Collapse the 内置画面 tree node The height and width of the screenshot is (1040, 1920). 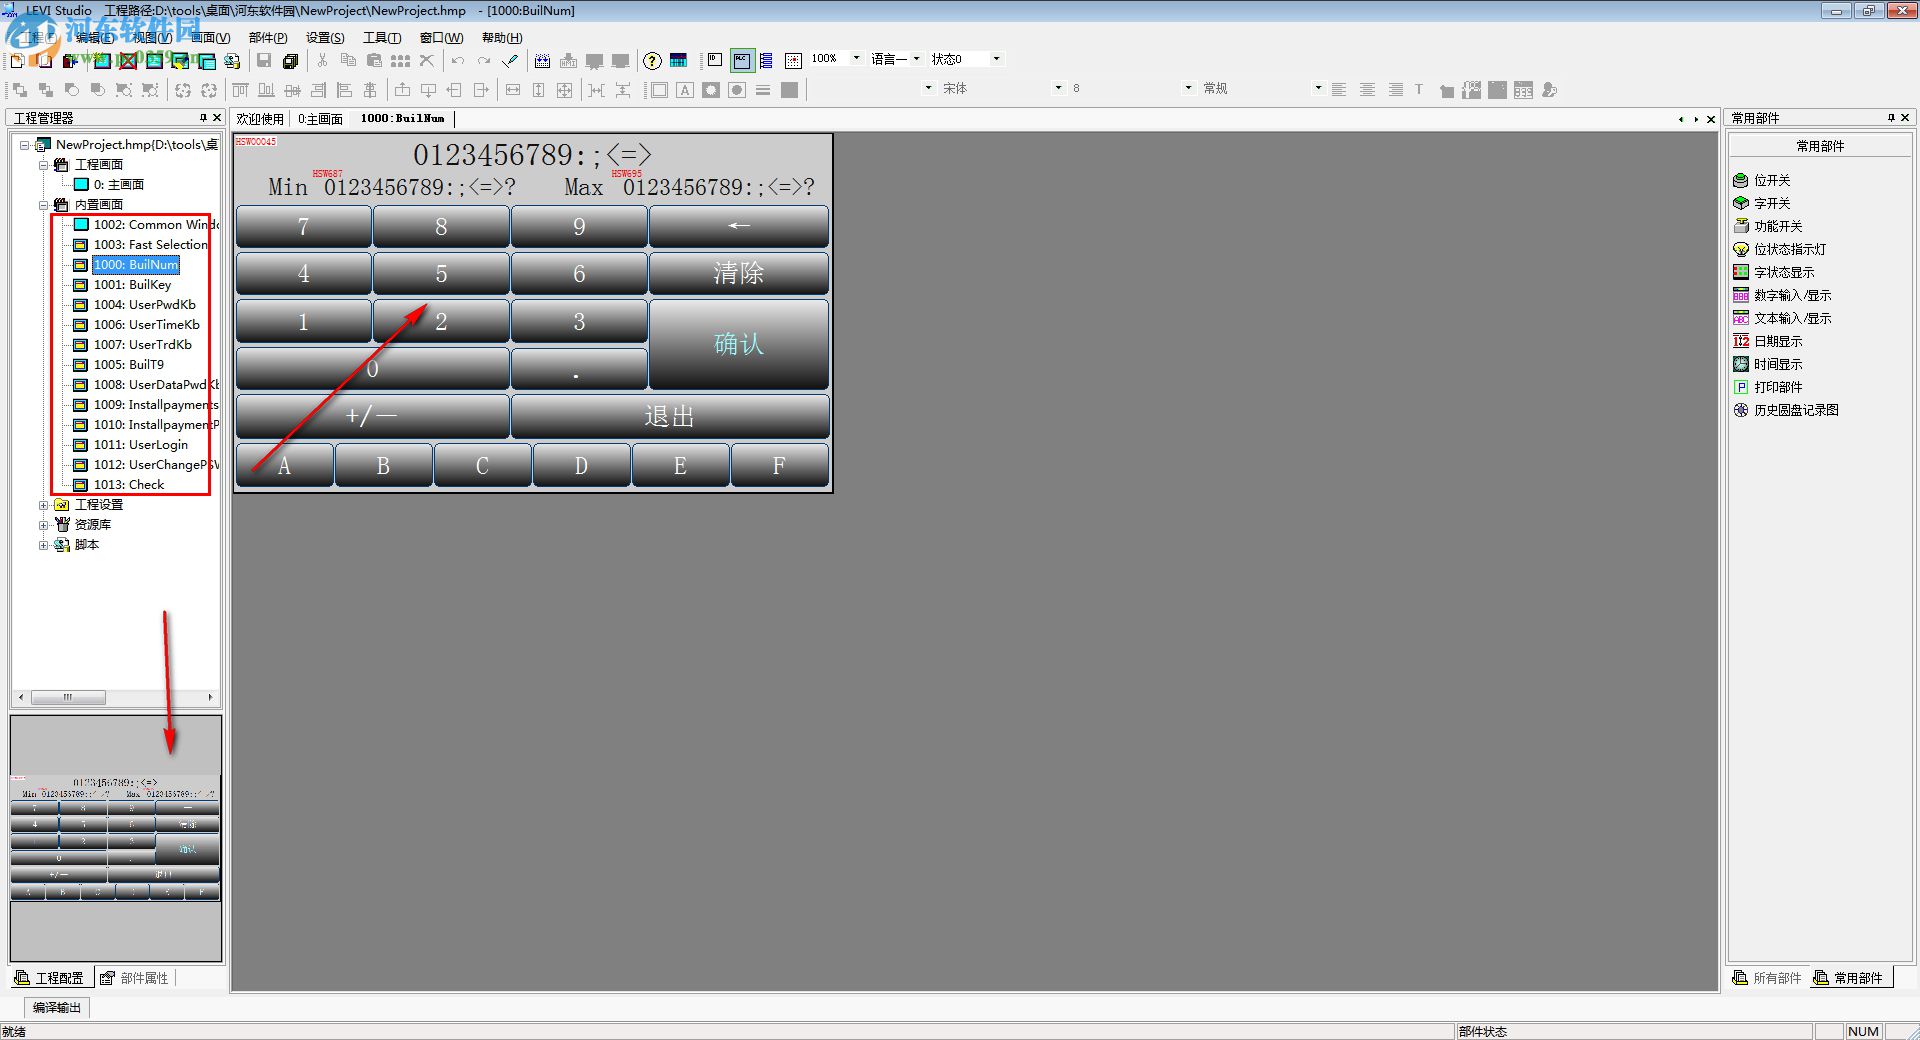[44, 205]
